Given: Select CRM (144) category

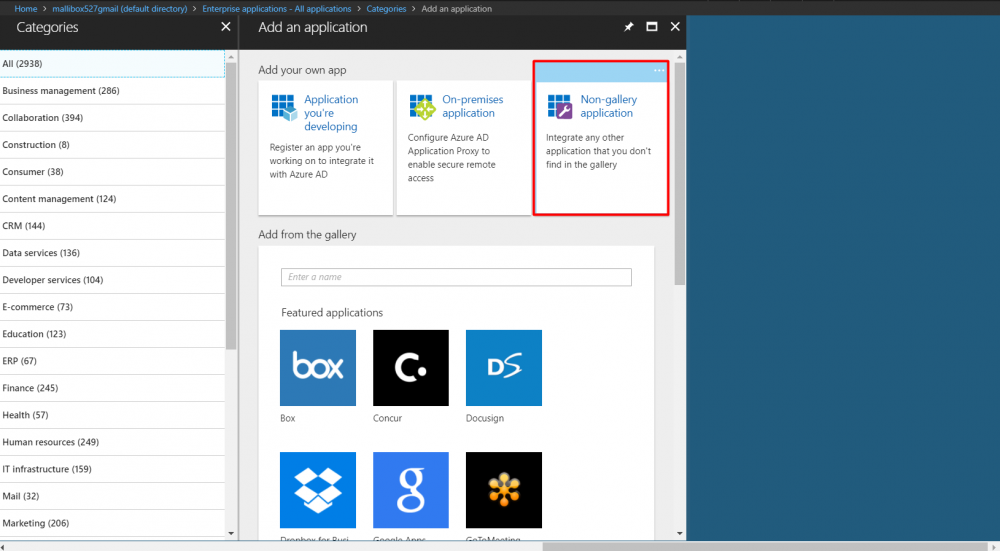Looking at the screenshot, I should tap(112, 226).
